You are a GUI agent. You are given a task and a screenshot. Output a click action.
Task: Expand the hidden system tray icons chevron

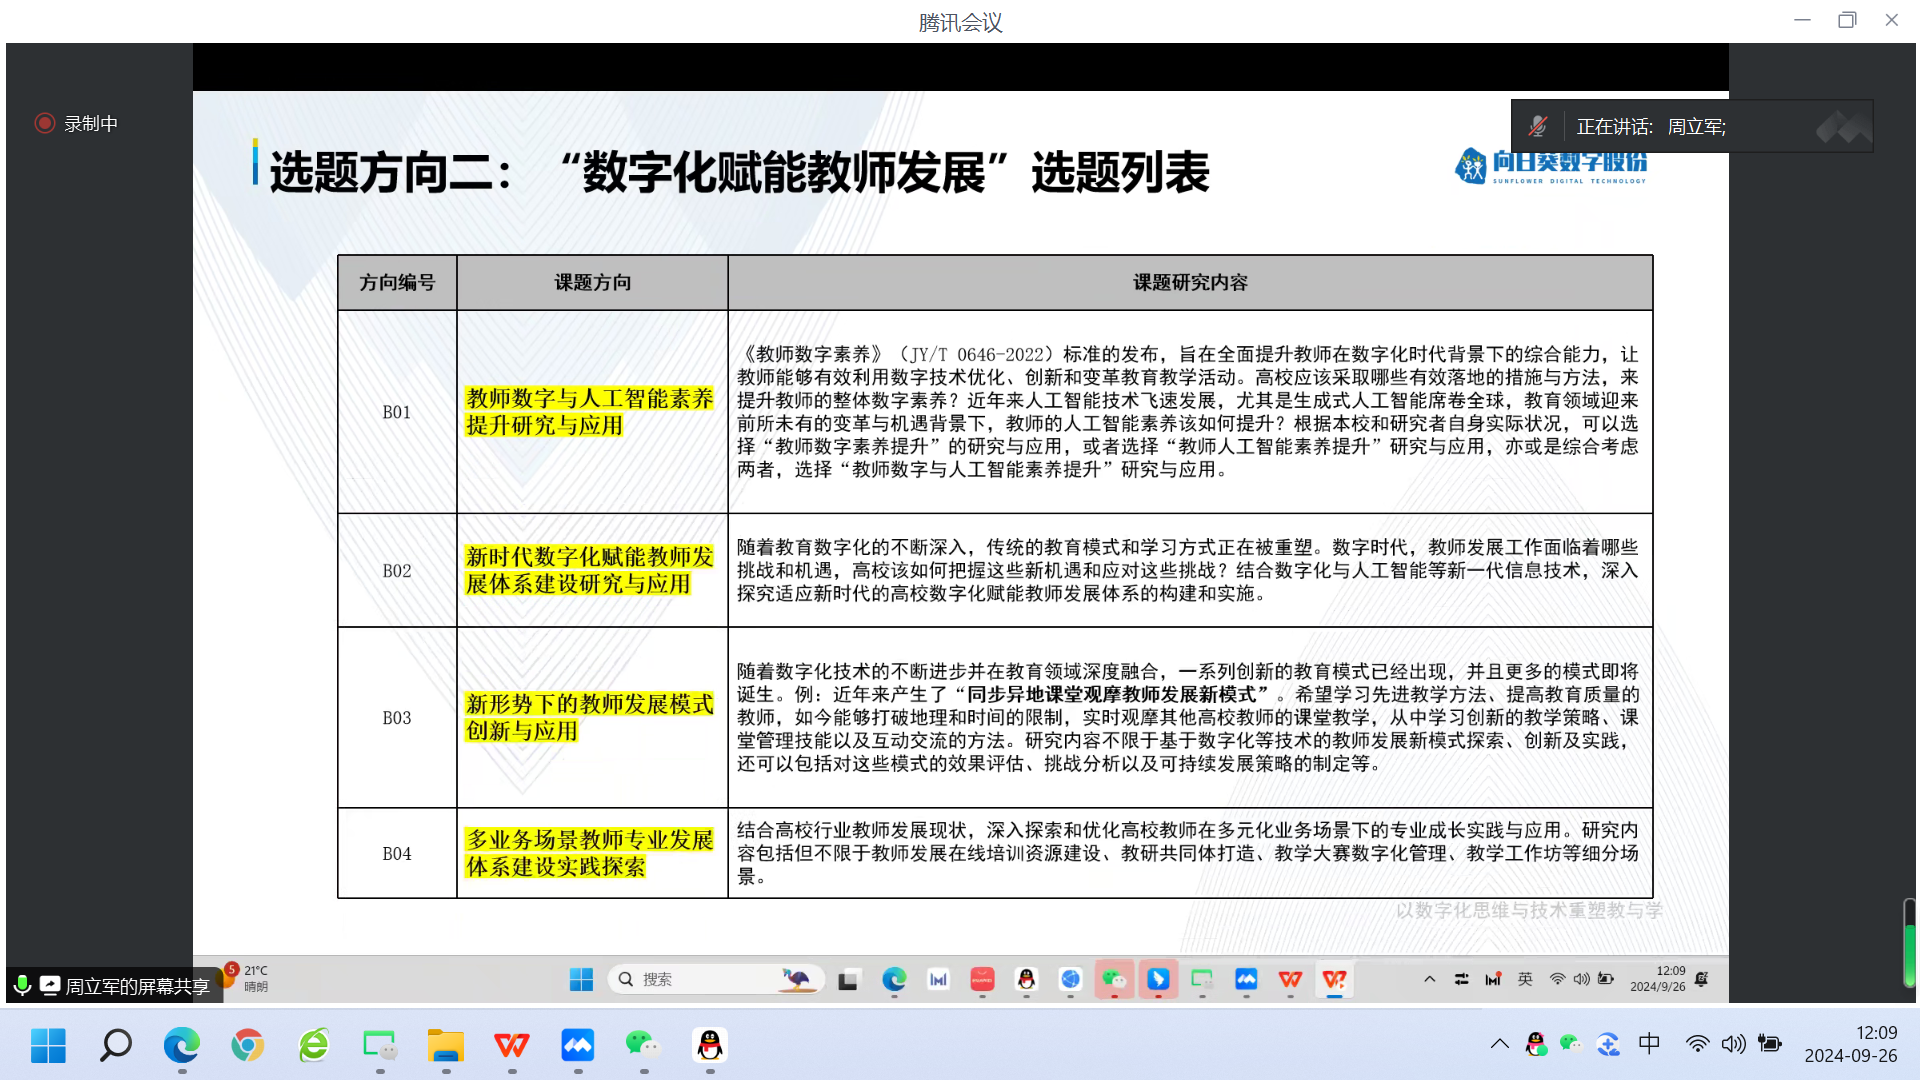click(1499, 1044)
